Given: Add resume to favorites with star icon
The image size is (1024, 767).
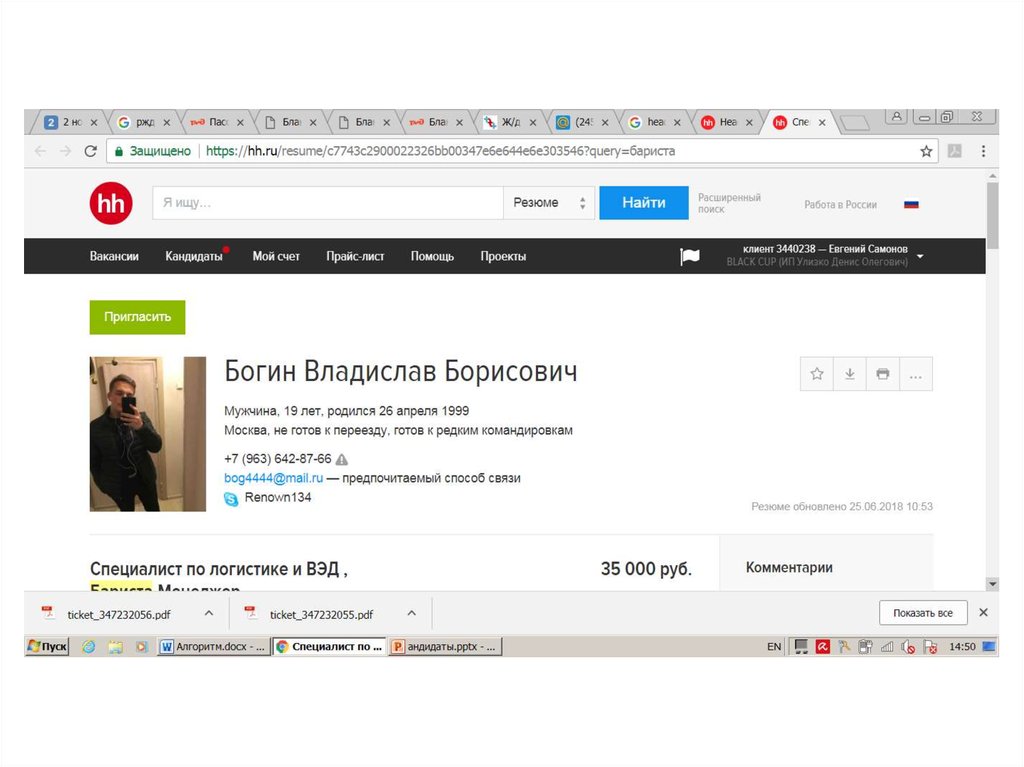Looking at the screenshot, I should pyautogui.click(x=817, y=374).
